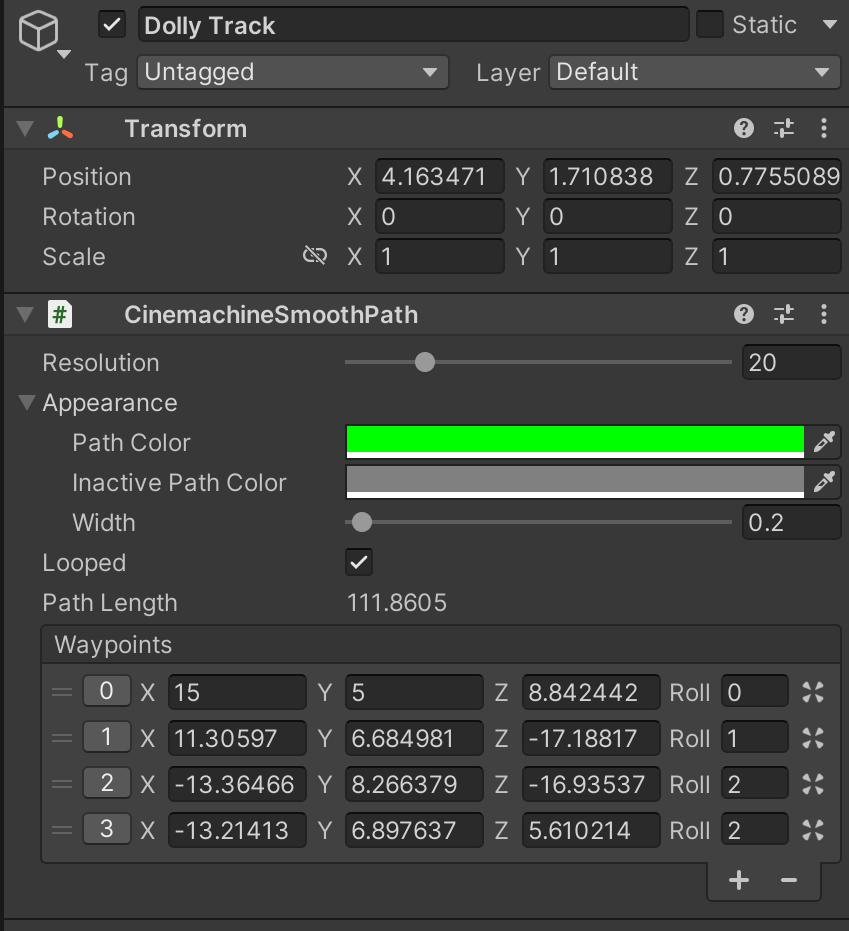This screenshot has width=849, height=931.
Task: Toggle Dolly Track active checkbox
Action: [x=112, y=25]
